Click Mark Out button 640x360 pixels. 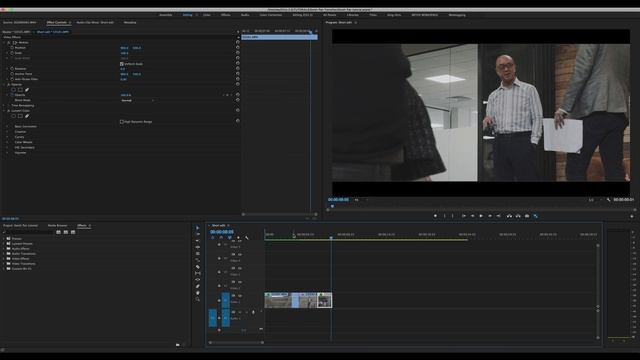[x=453, y=216]
